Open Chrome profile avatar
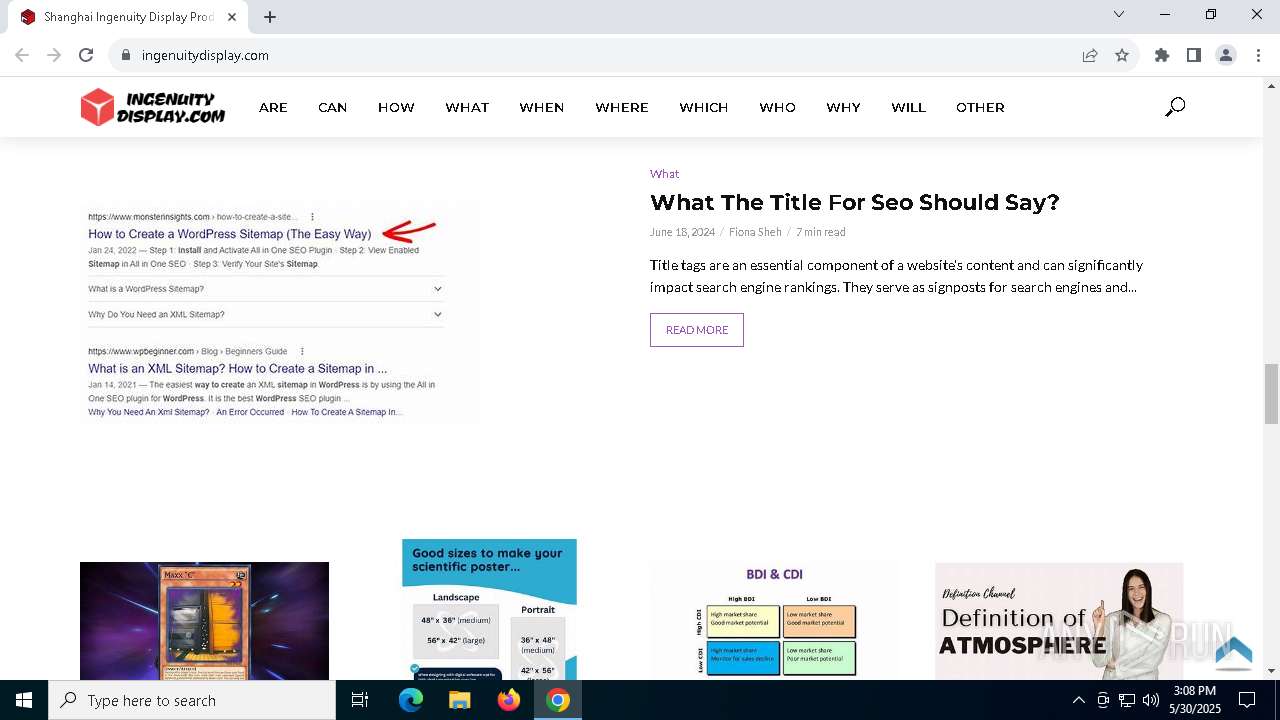The height and width of the screenshot is (720, 1280). click(x=1226, y=55)
